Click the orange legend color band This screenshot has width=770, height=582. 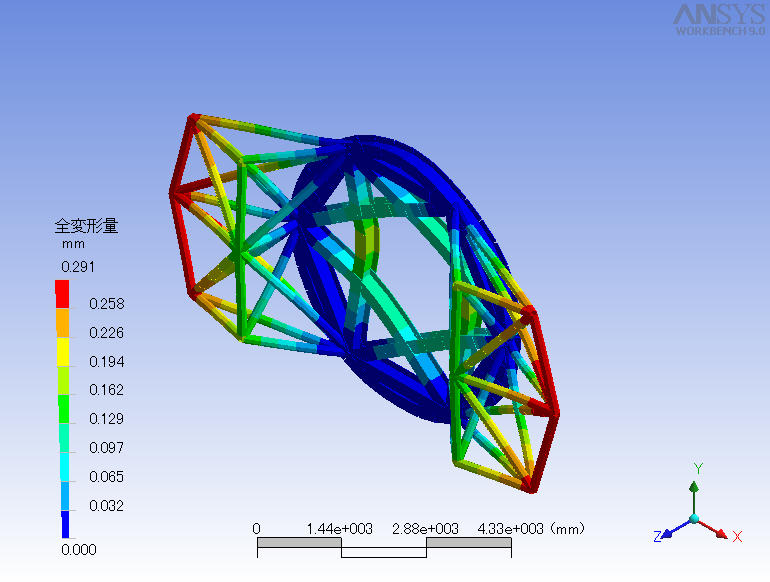tap(62, 323)
